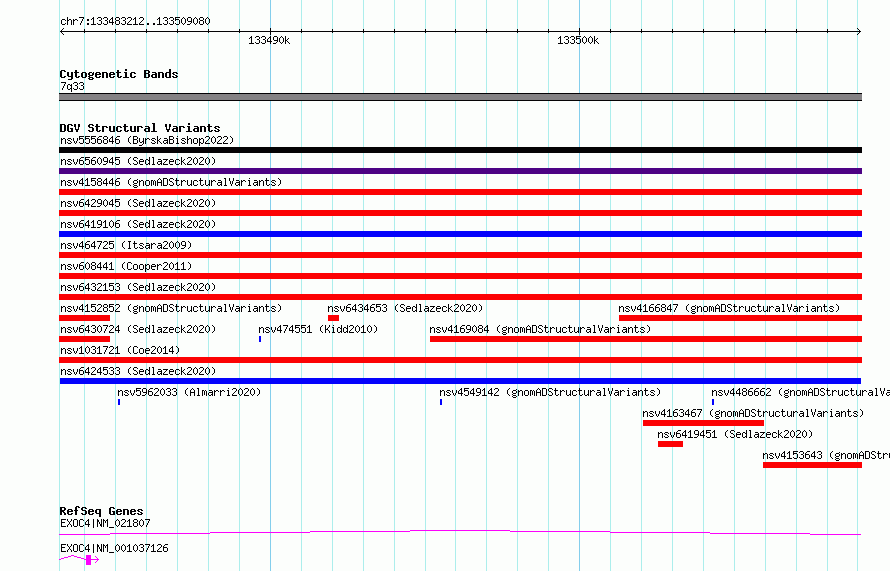890x571 pixels.
Task: Select the nsv6430724 (Sedlazeck2020) label
Action: [138, 329]
